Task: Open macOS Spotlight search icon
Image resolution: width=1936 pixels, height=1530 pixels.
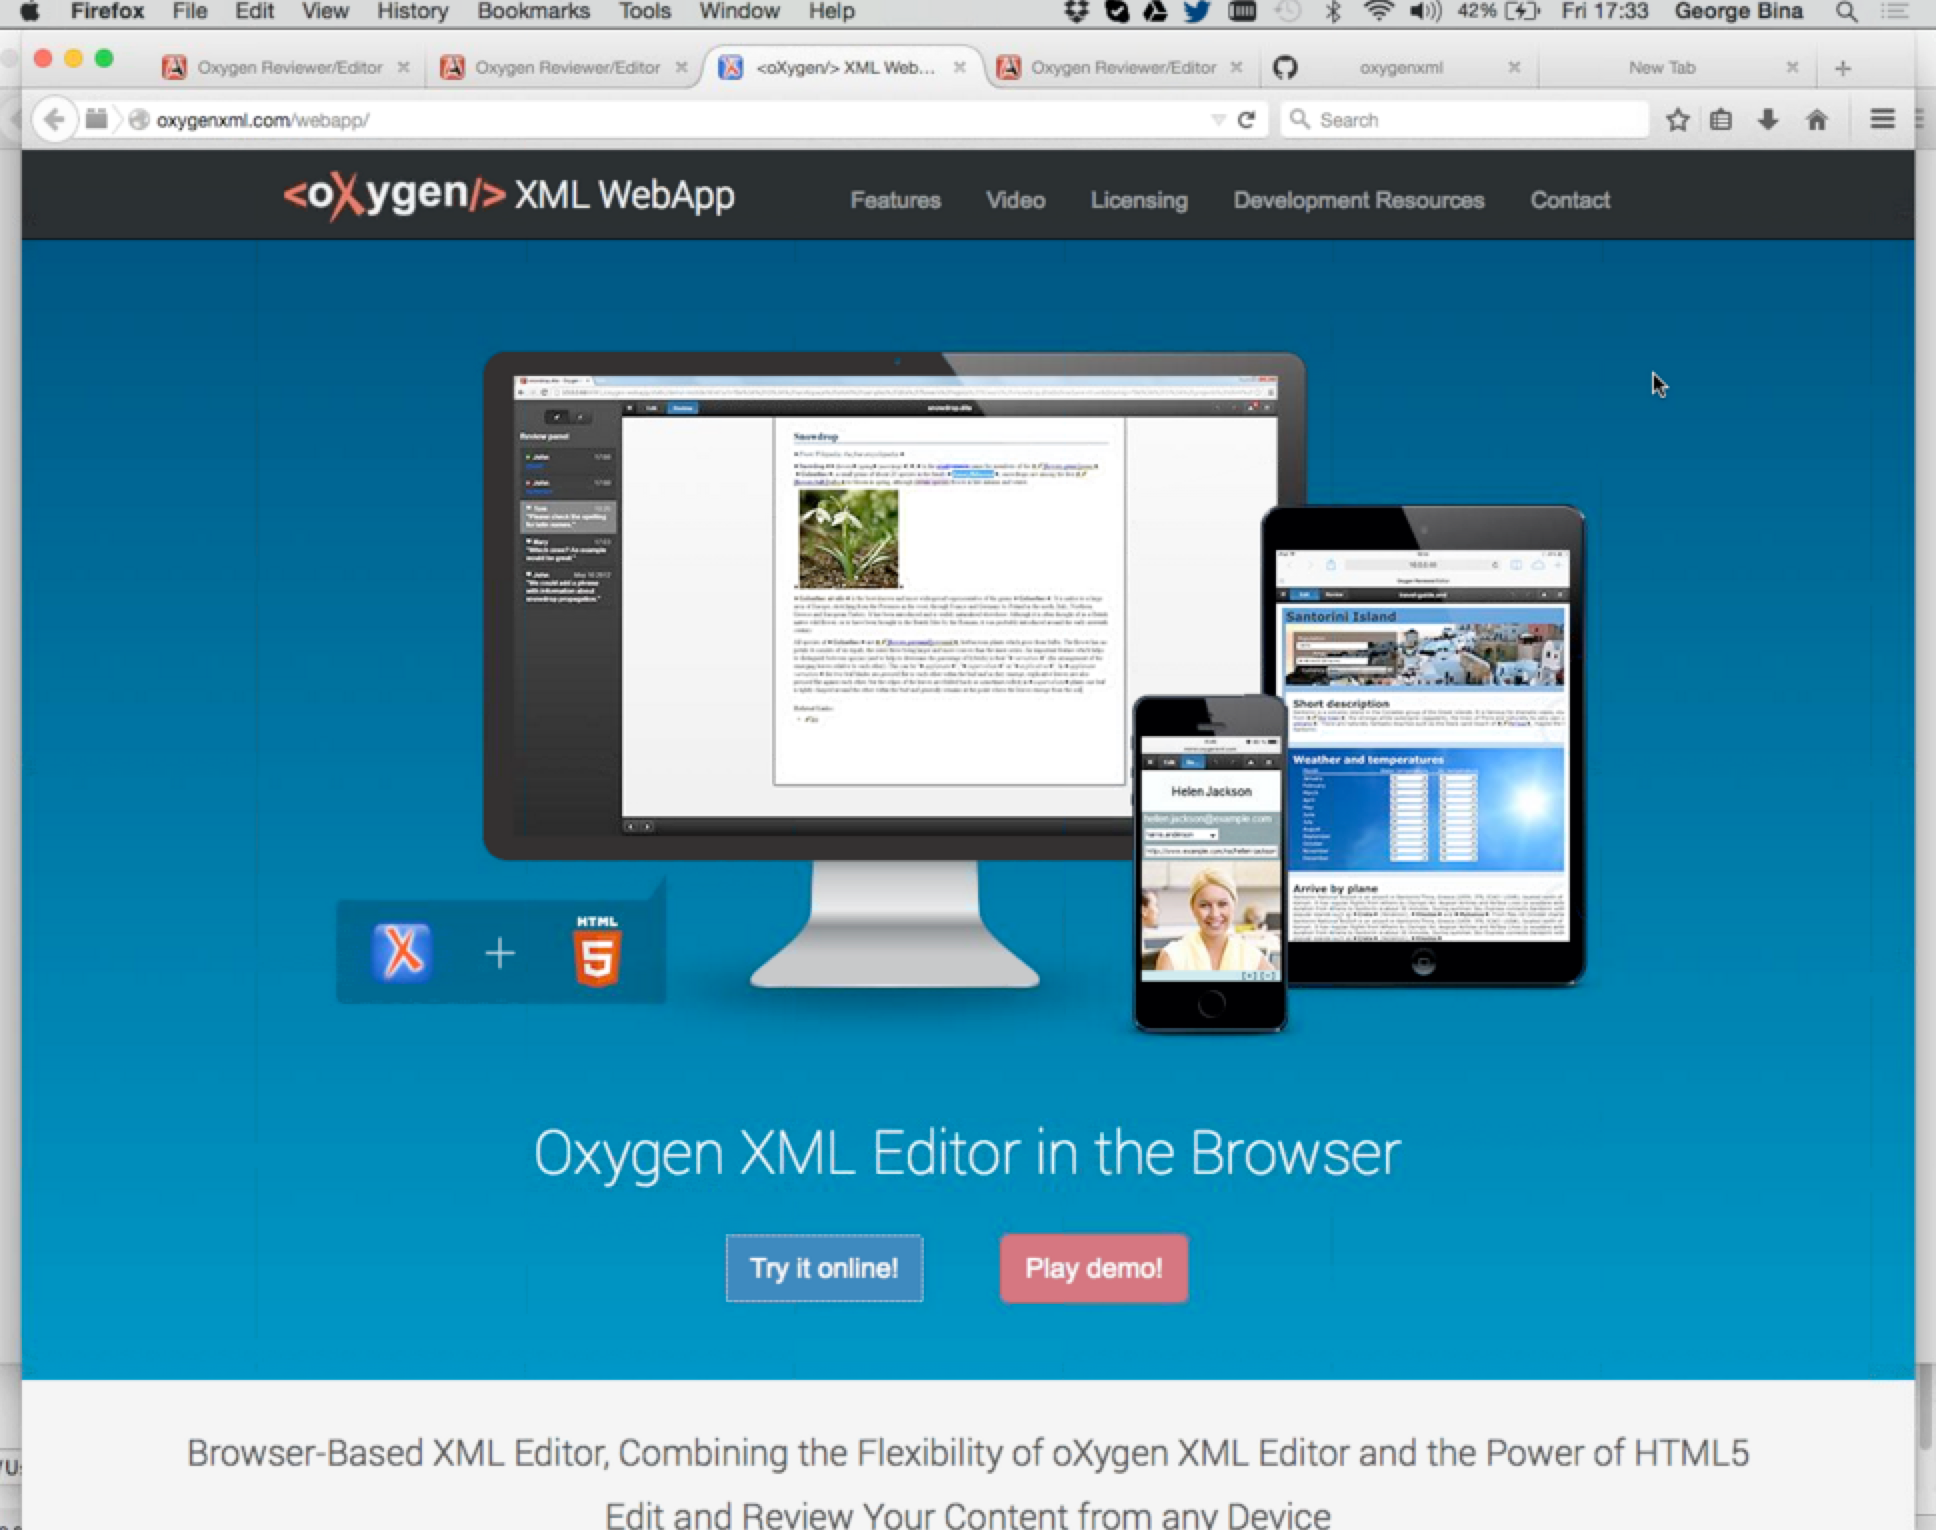Action: coord(1846,12)
